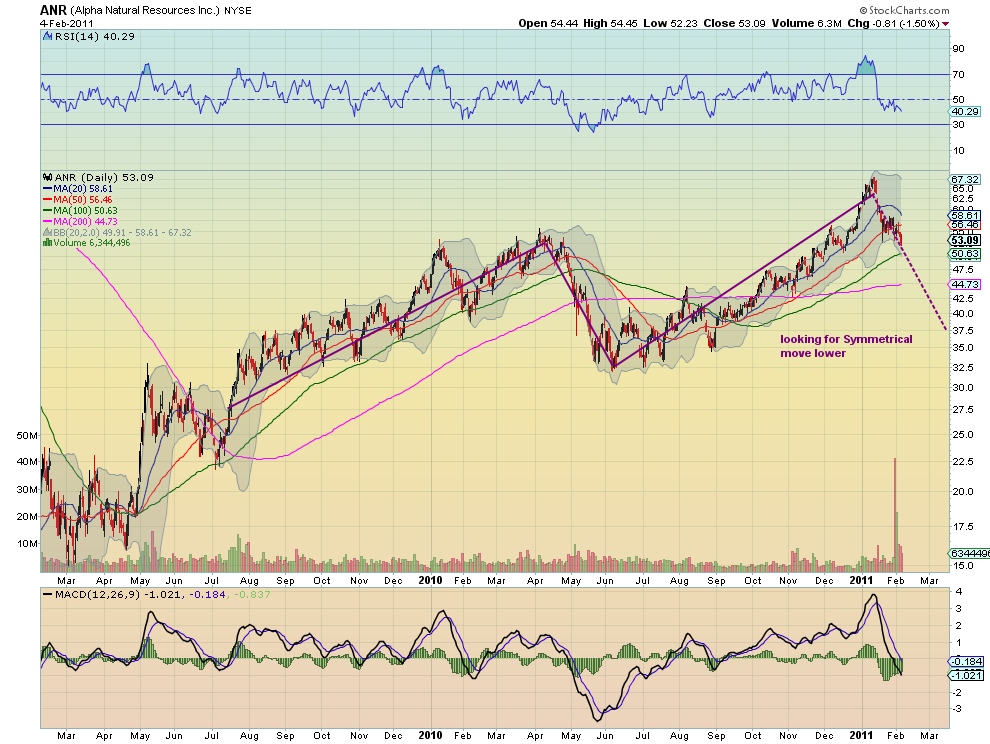Click the High 54.45 value
990x744 pixels.
[611, 23]
